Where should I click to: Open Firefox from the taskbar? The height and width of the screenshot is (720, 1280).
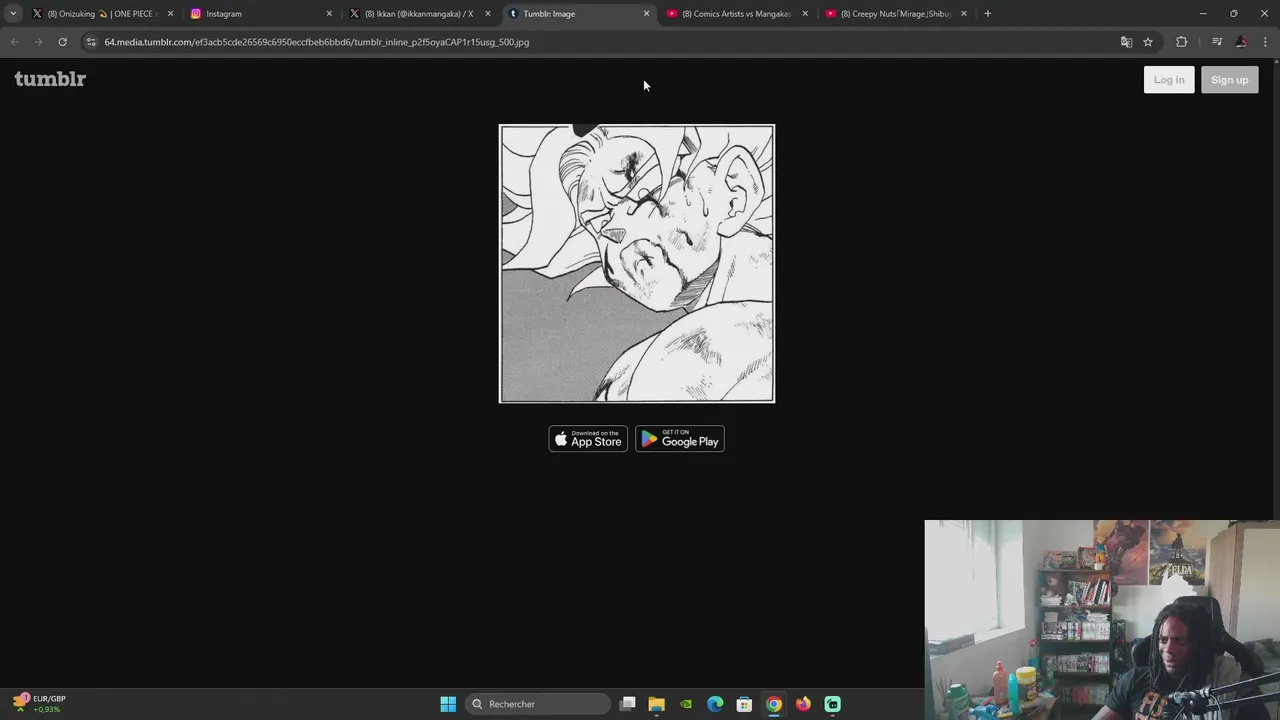pos(803,704)
